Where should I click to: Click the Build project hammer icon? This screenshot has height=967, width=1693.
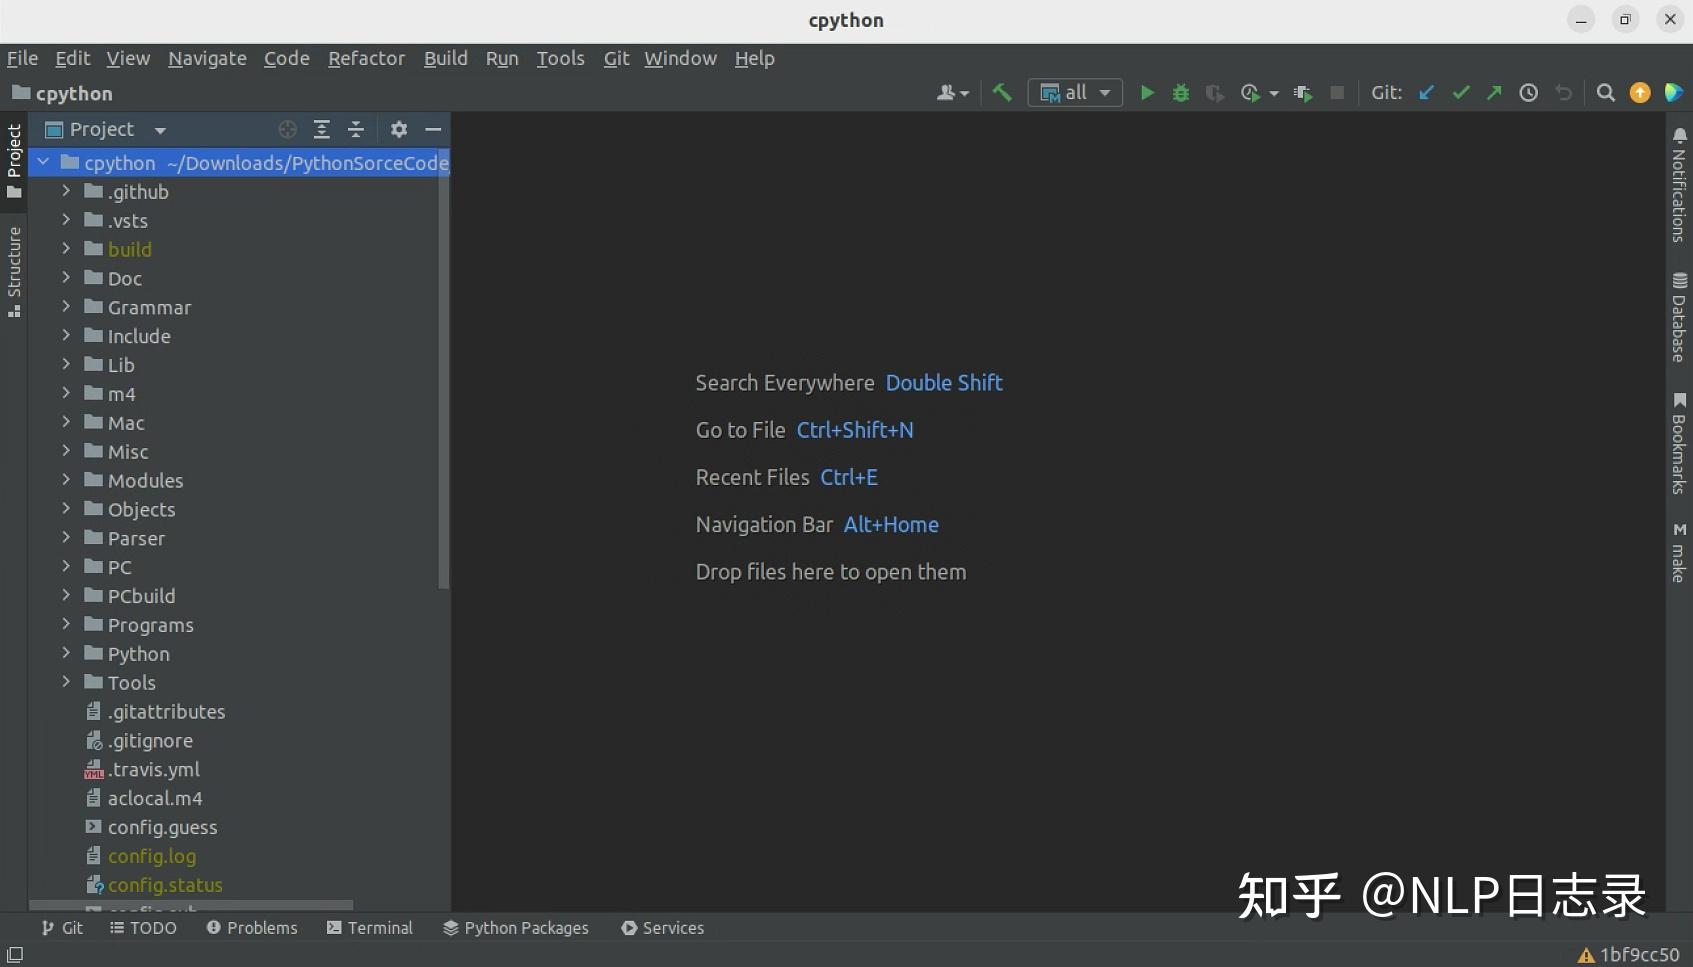pyautogui.click(x=1002, y=93)
